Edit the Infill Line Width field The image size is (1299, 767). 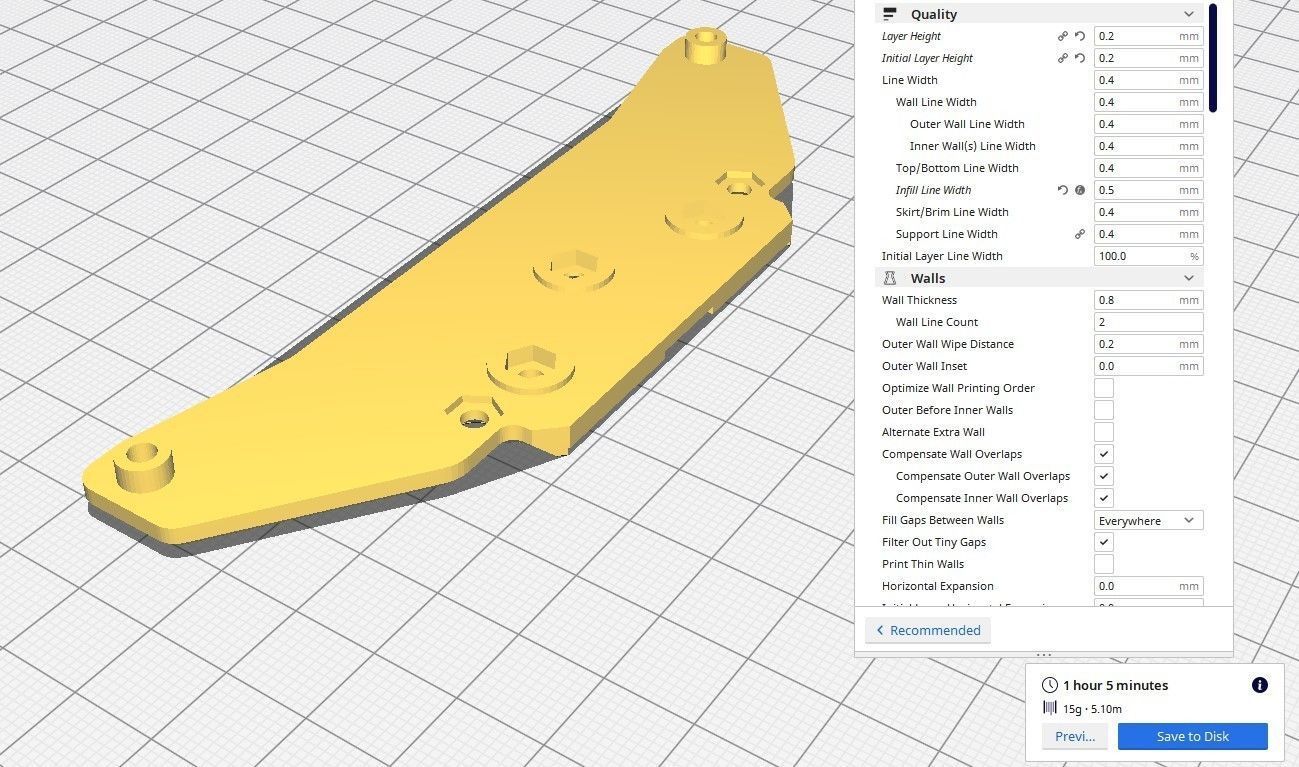pyautogui.click(x=1148, y=190)
